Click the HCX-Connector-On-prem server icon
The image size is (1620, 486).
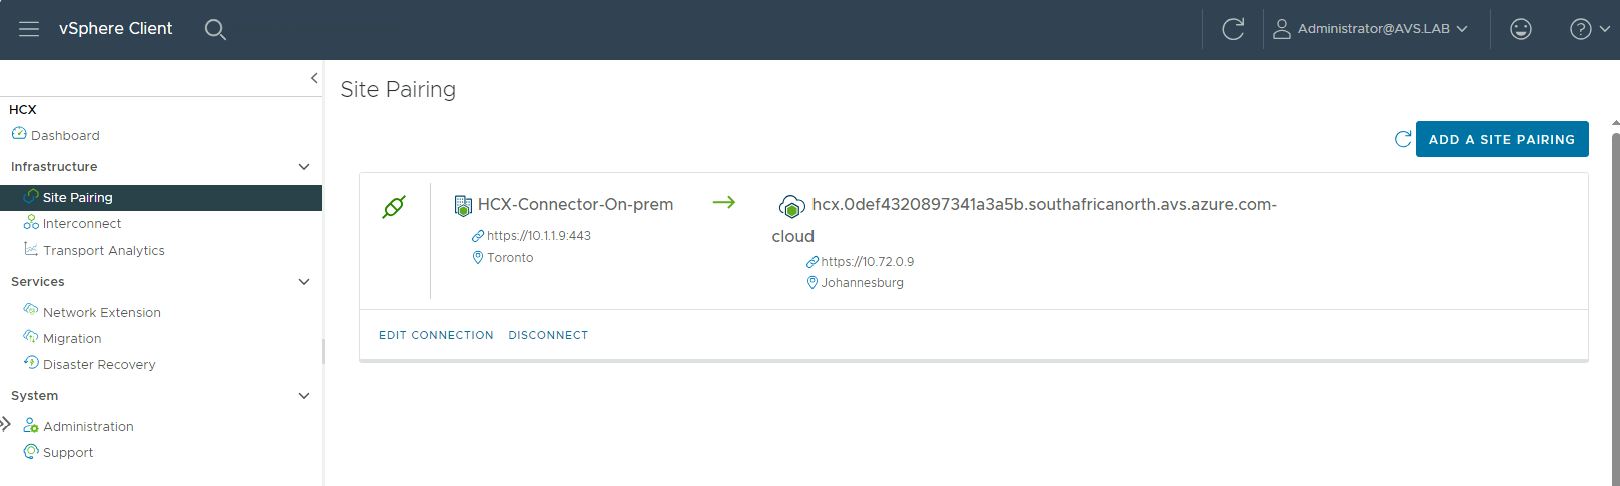tap(463, 206)
